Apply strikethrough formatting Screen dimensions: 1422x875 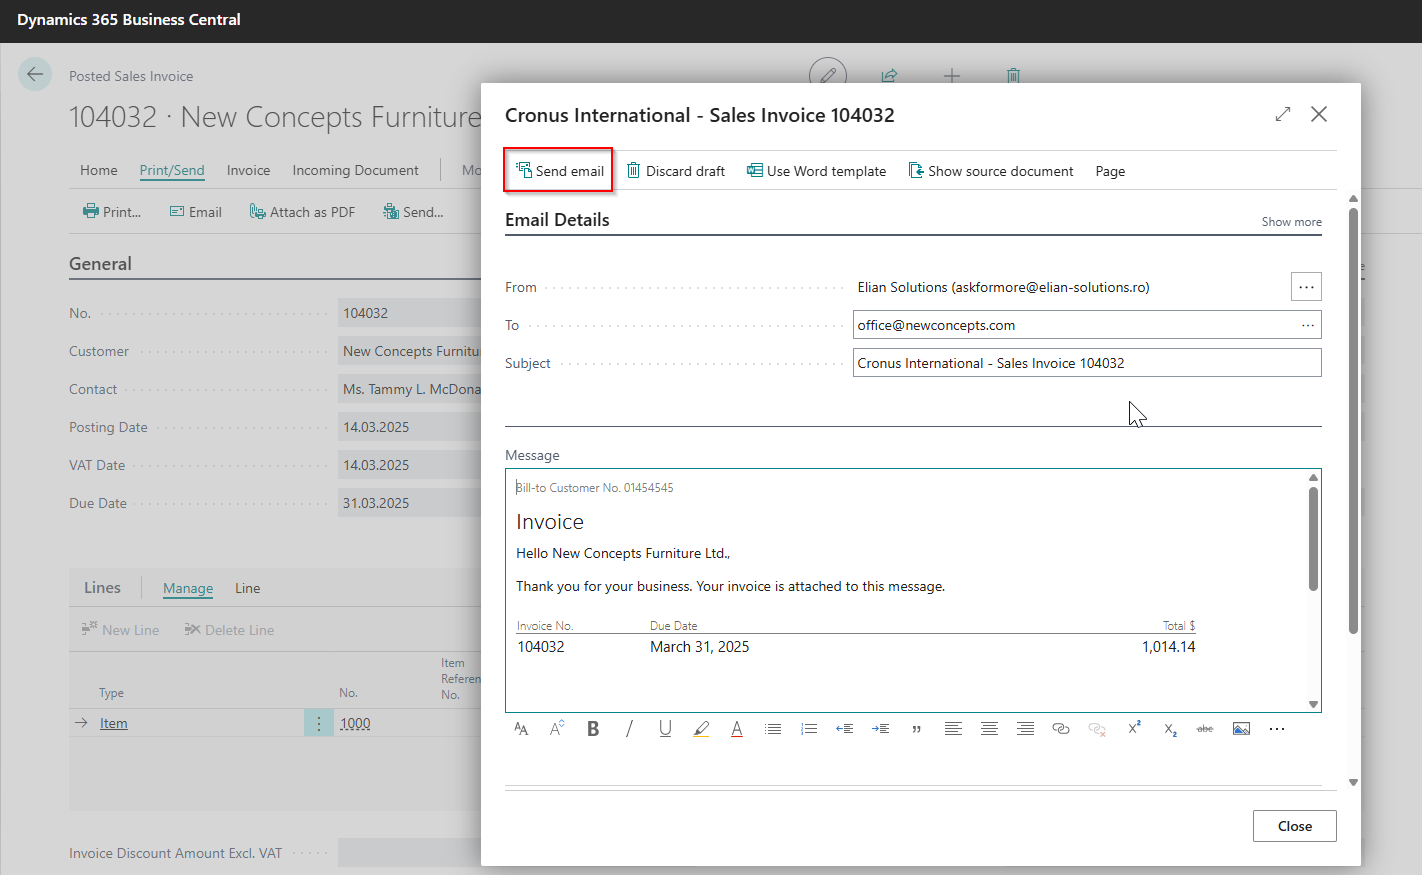[1205, 729]
